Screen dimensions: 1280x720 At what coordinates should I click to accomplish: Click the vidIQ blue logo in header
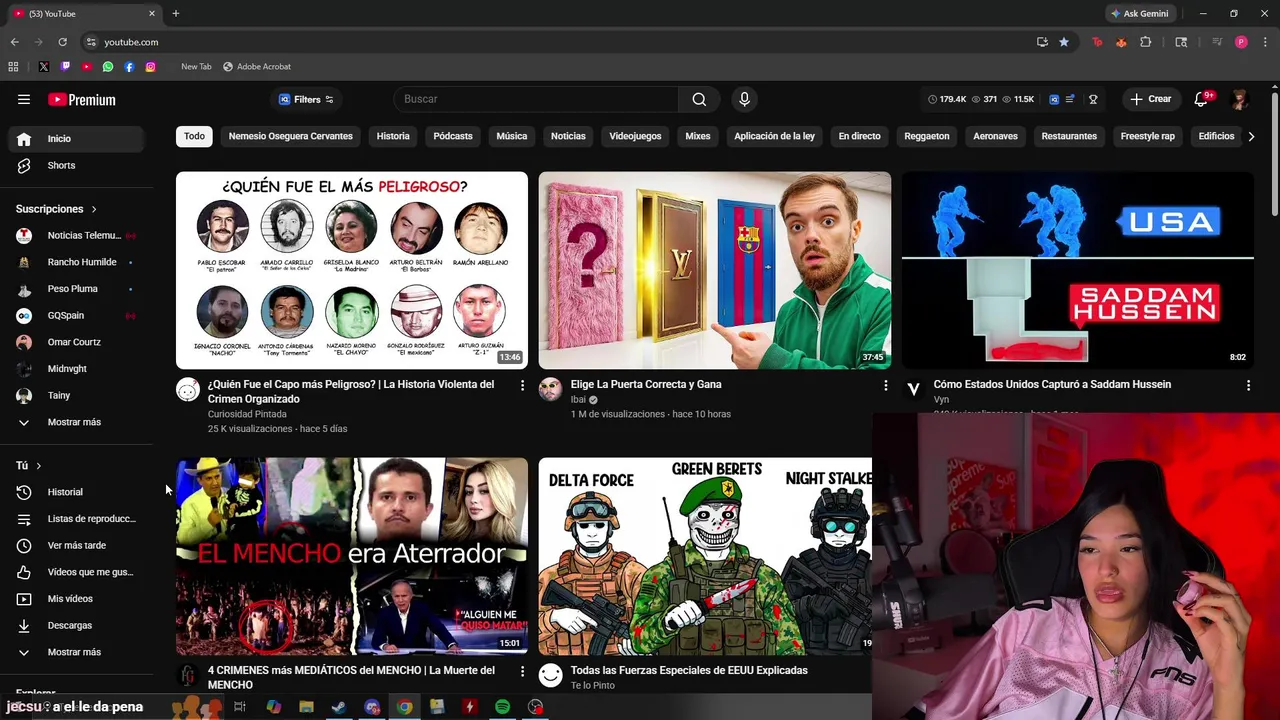pyautogui.click(x=1053, y=99)
